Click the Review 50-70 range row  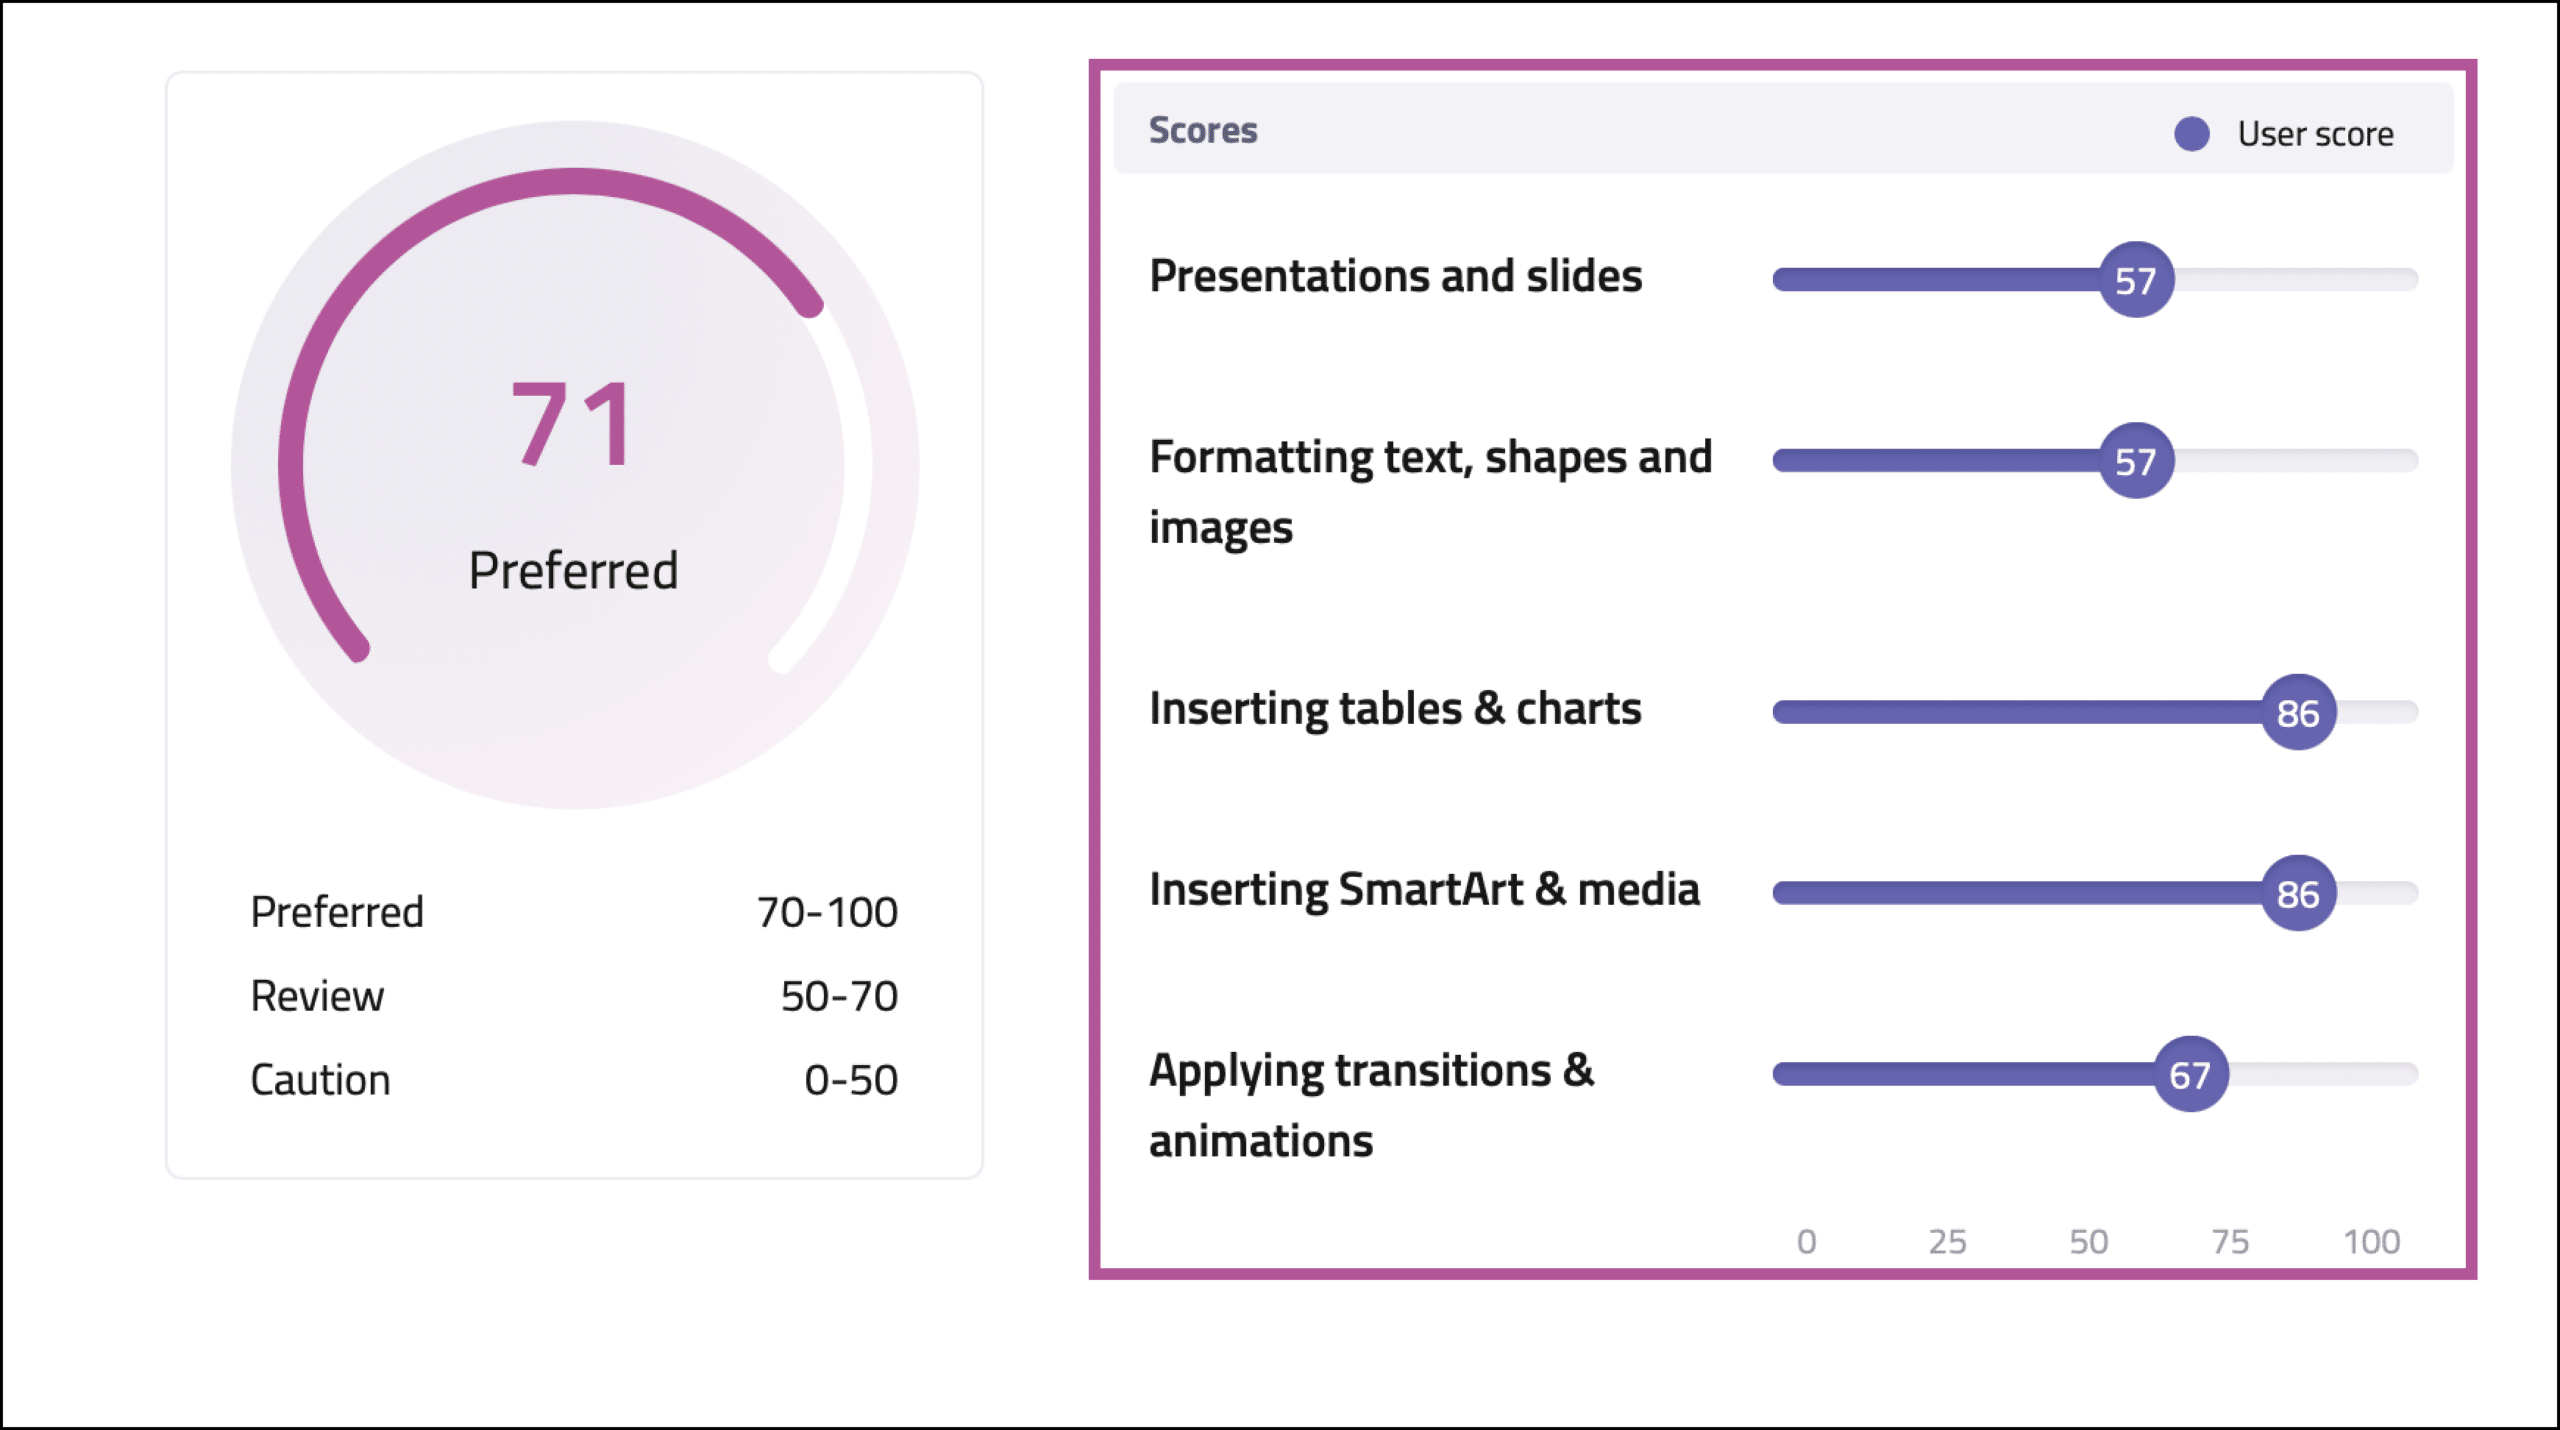574,996
